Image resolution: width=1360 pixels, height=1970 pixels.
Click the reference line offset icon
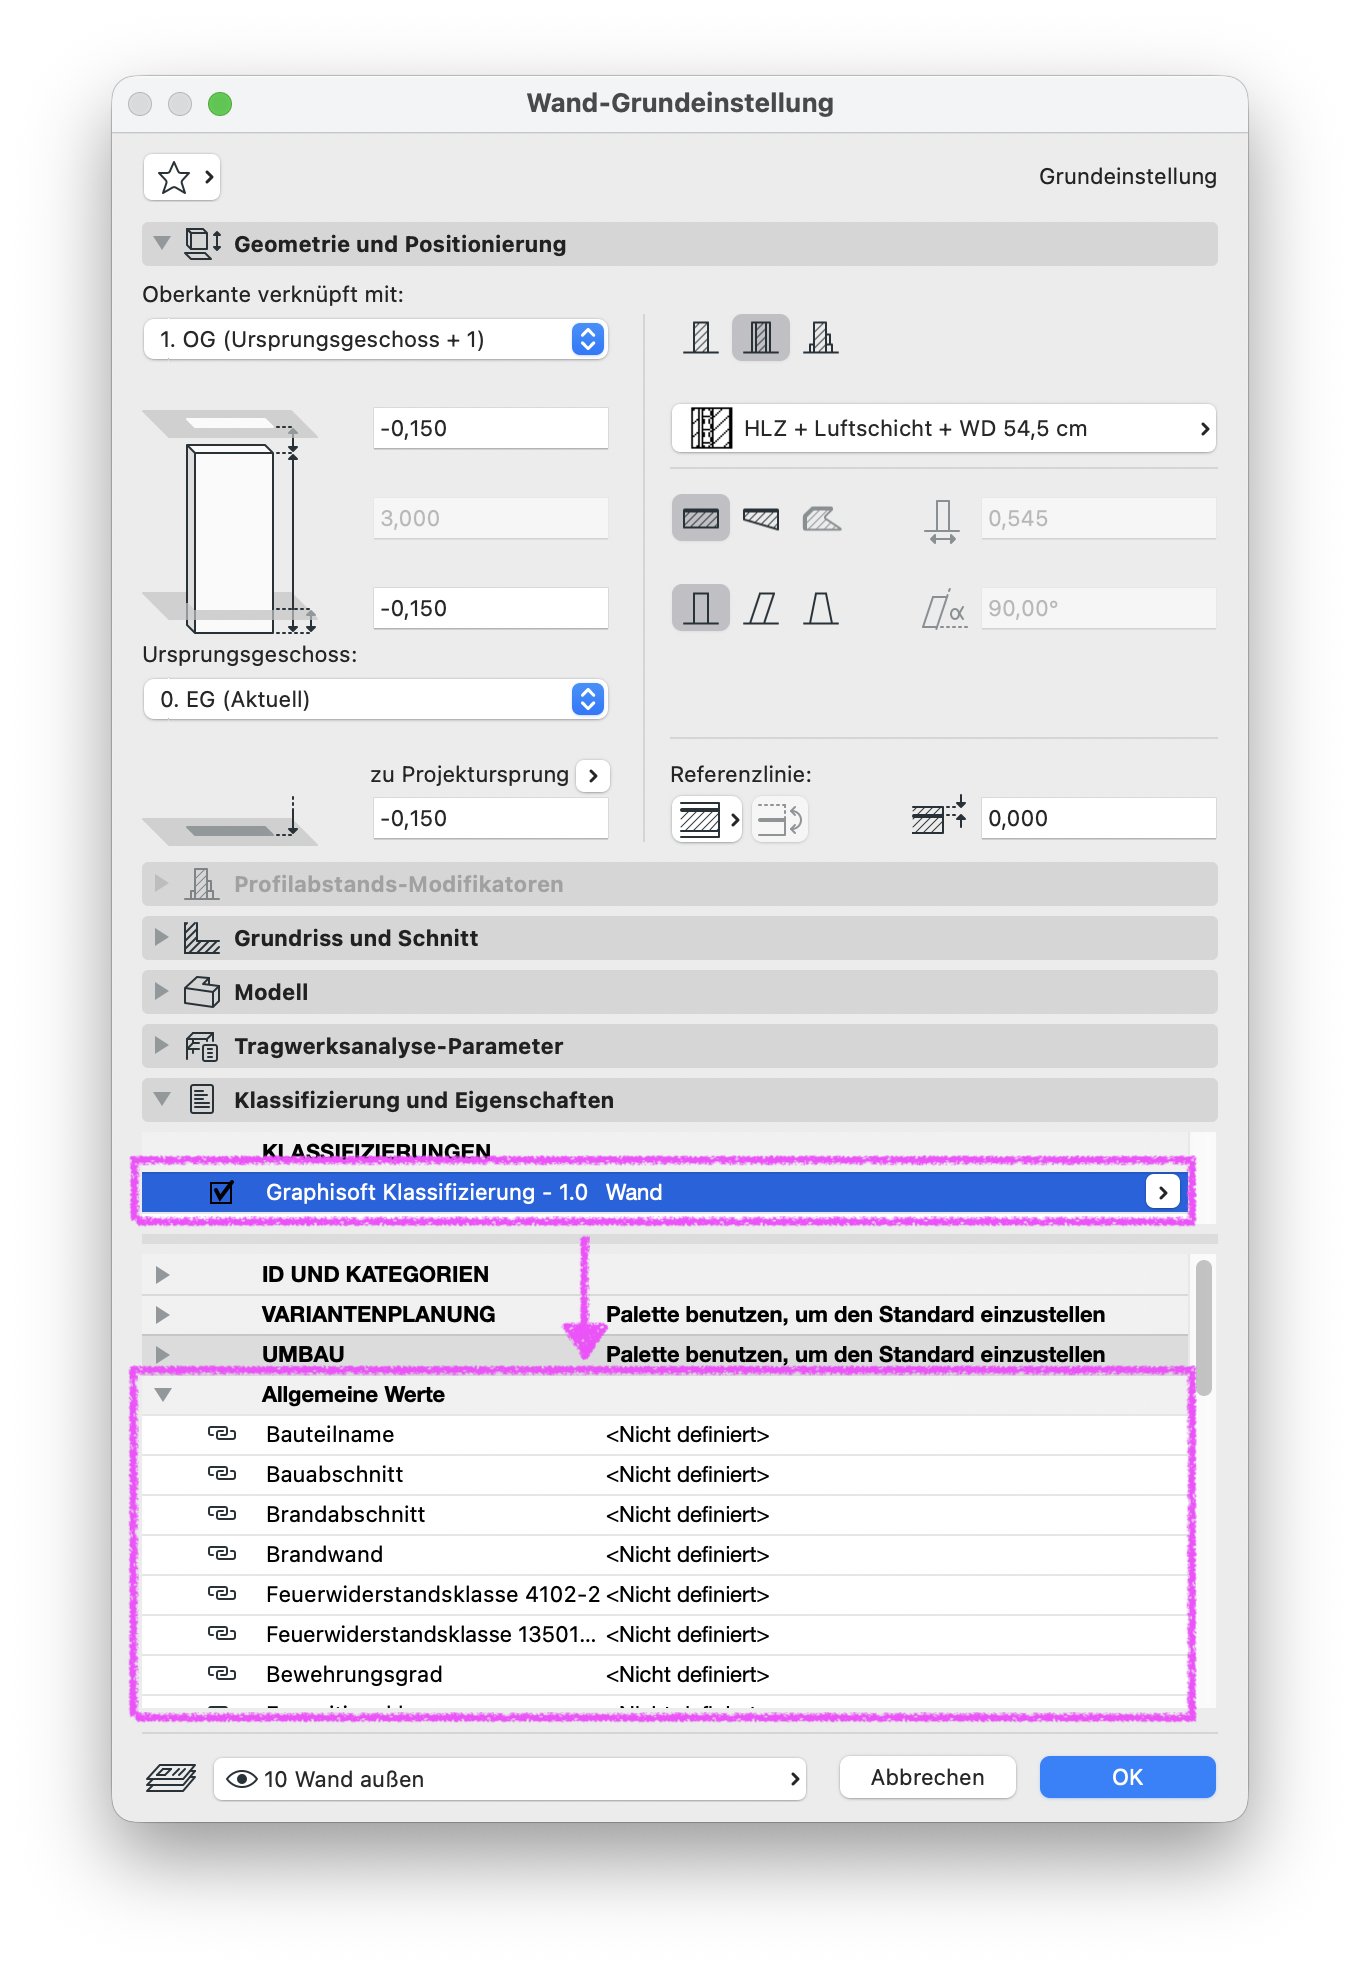[x=940, y=816]
